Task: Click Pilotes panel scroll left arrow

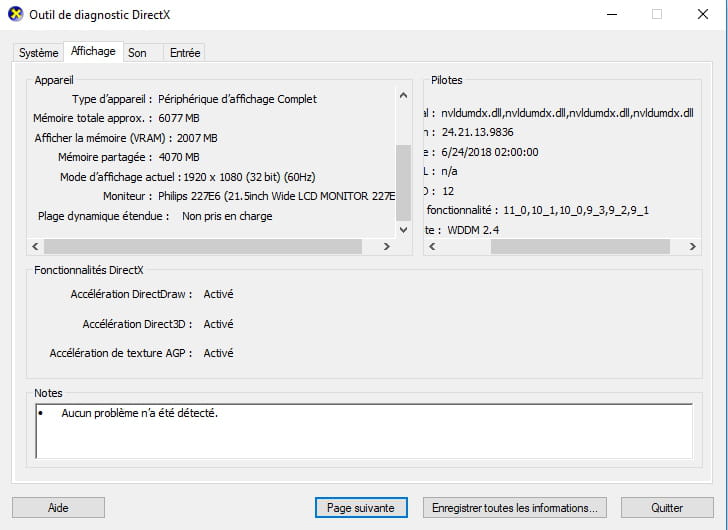Action: tap(432, 246)
